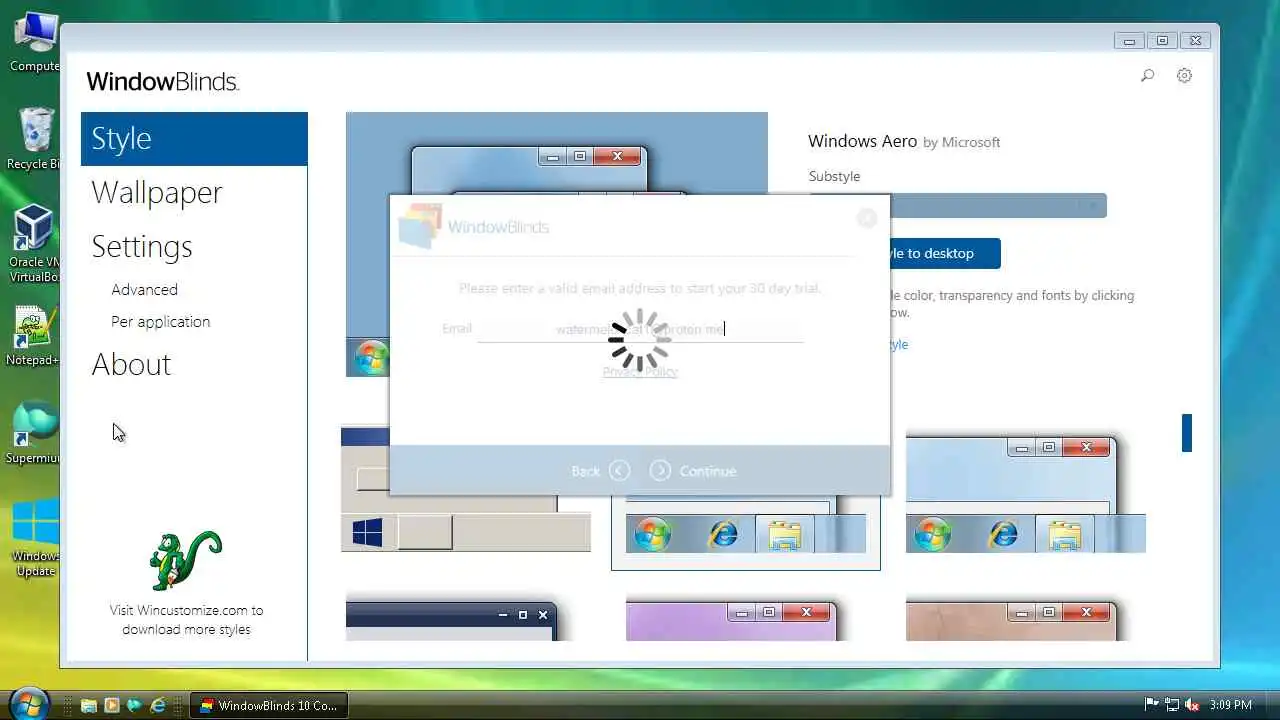Screen dimensions: 1280x720
Task: Click the Visit Wincustomize.com link text
Action: [x=186, y=619]
